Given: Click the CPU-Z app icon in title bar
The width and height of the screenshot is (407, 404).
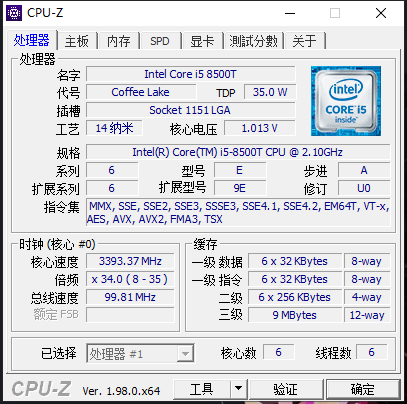Looking at the screenshot, I should [x=14, y=13].
